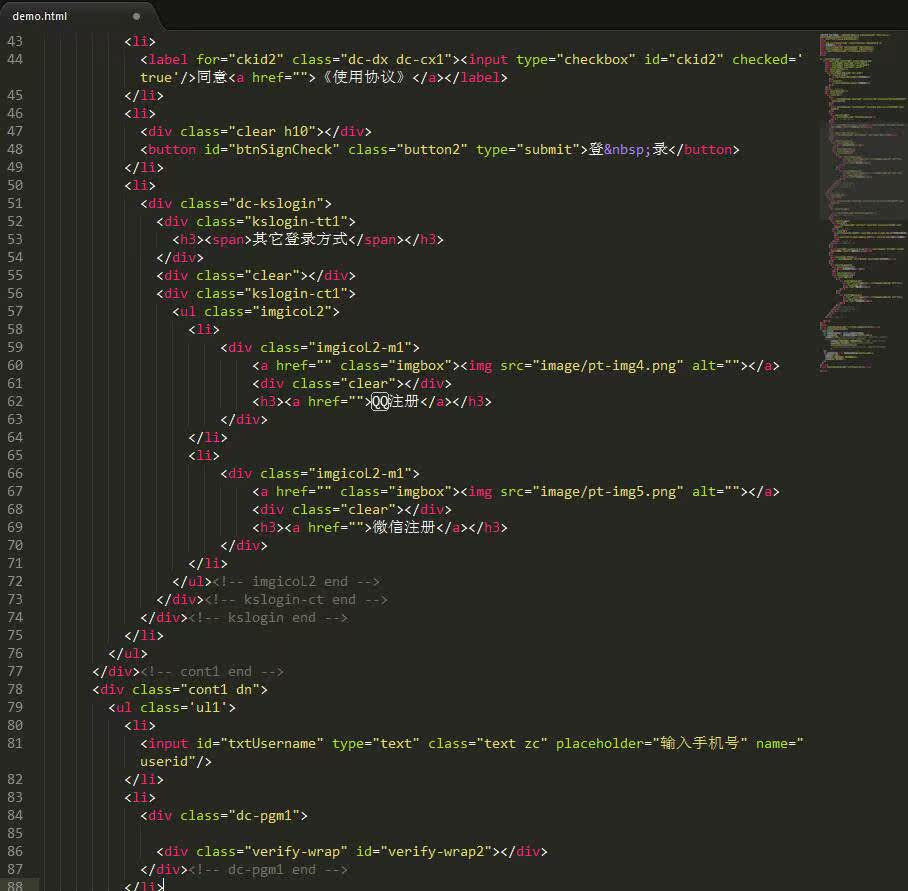Viewport: 908px width, 891px height.
Task: Click the unsaved dot on demo.html tab
Action: (136, 16)
